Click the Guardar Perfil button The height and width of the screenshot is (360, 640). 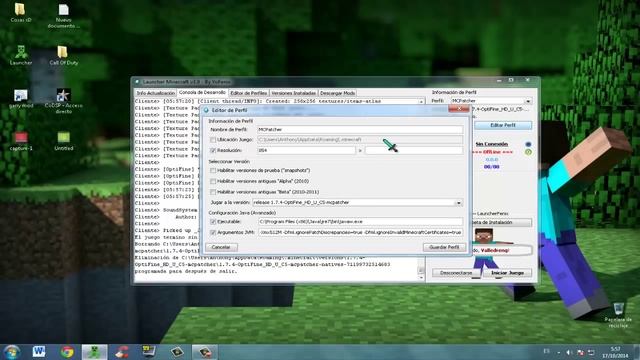pos(444,247)
